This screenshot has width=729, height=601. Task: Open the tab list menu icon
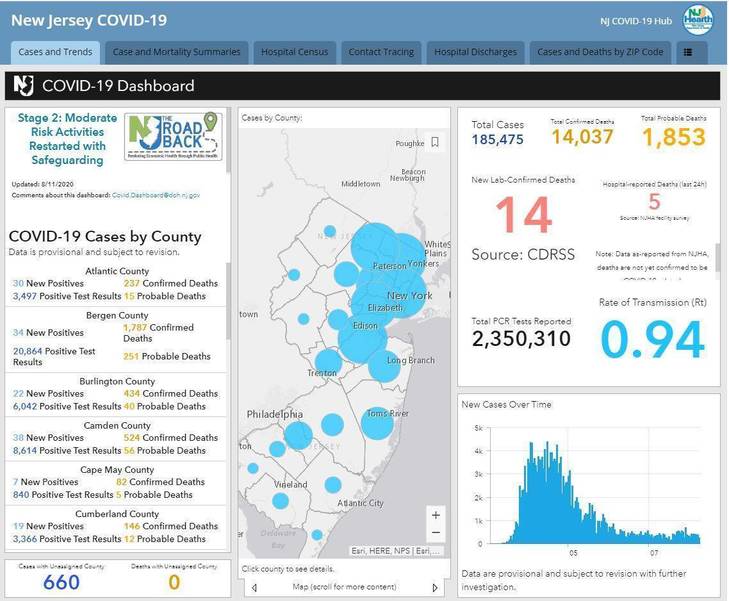[x=688, y=52]
